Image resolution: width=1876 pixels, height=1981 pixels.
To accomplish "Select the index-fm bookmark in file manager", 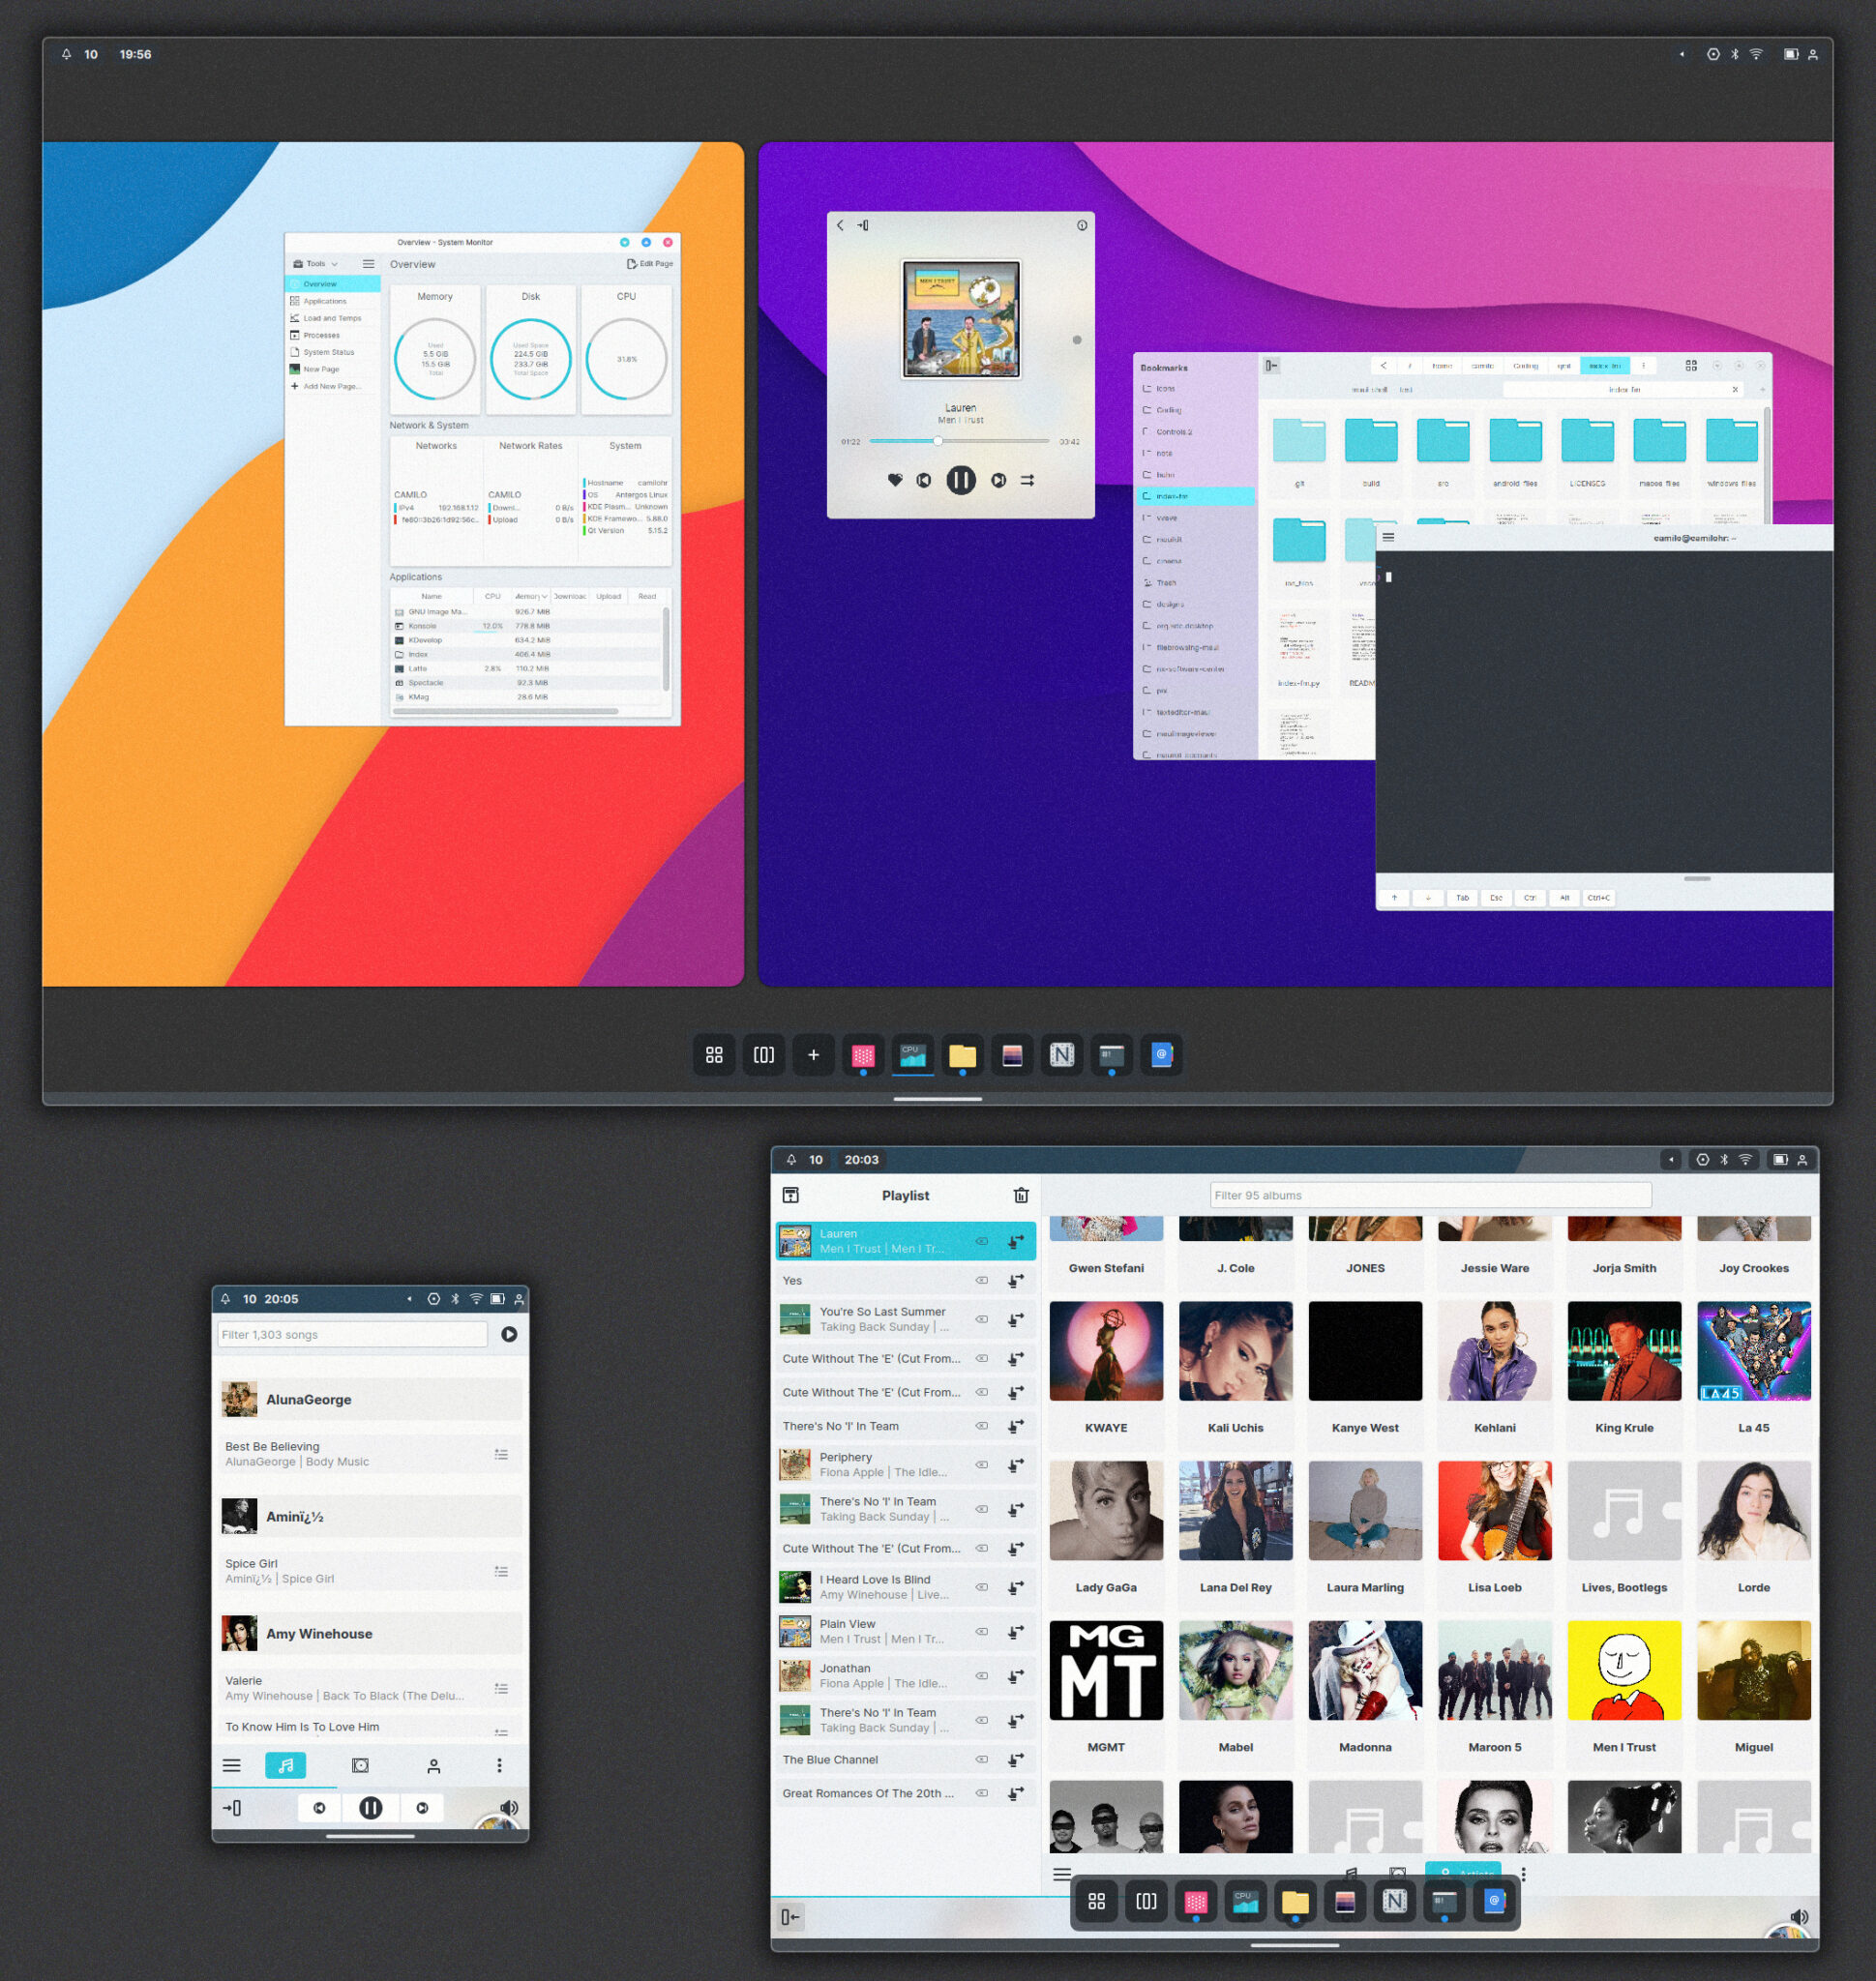I will [1195, 496].
